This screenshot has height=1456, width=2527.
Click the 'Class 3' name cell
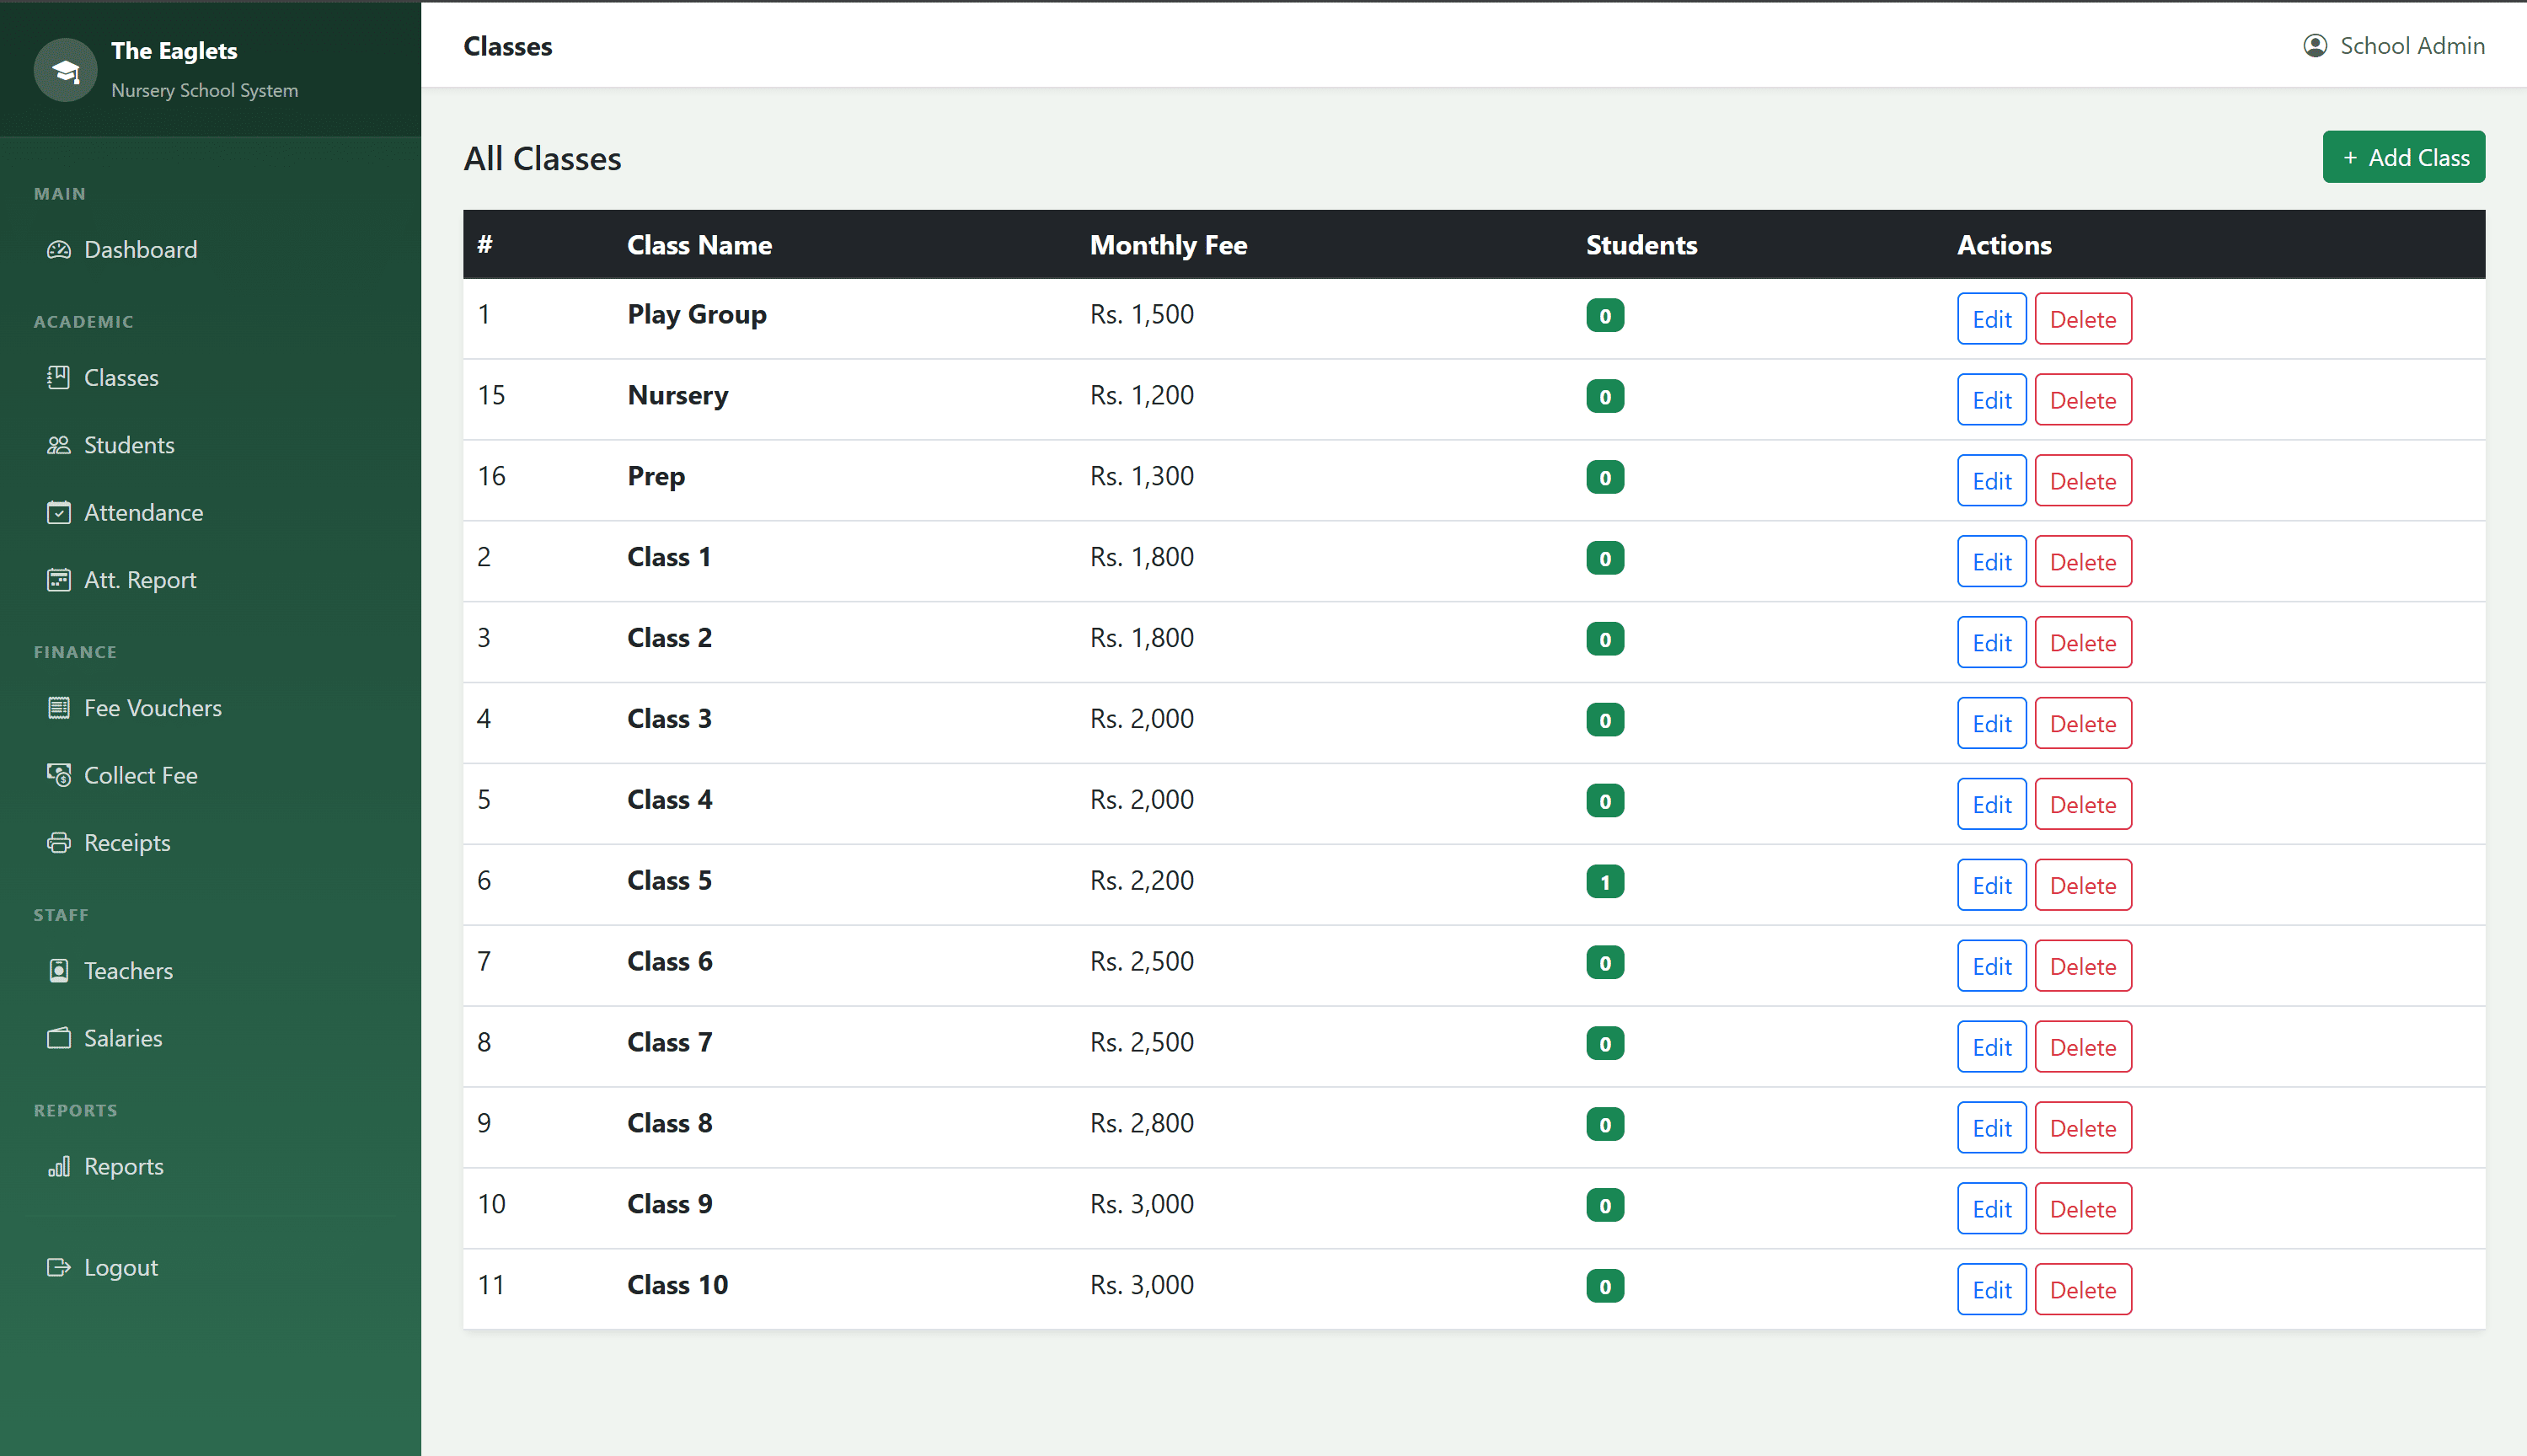click(669, 719)
